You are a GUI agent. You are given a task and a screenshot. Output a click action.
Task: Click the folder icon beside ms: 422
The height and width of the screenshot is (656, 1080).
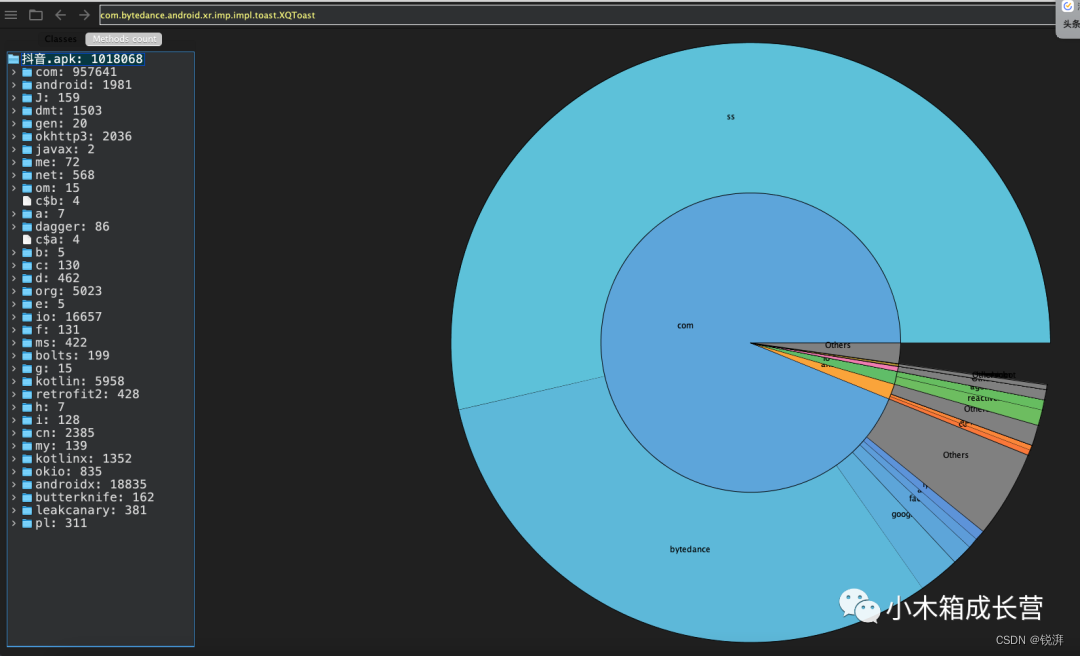point(27,343)
